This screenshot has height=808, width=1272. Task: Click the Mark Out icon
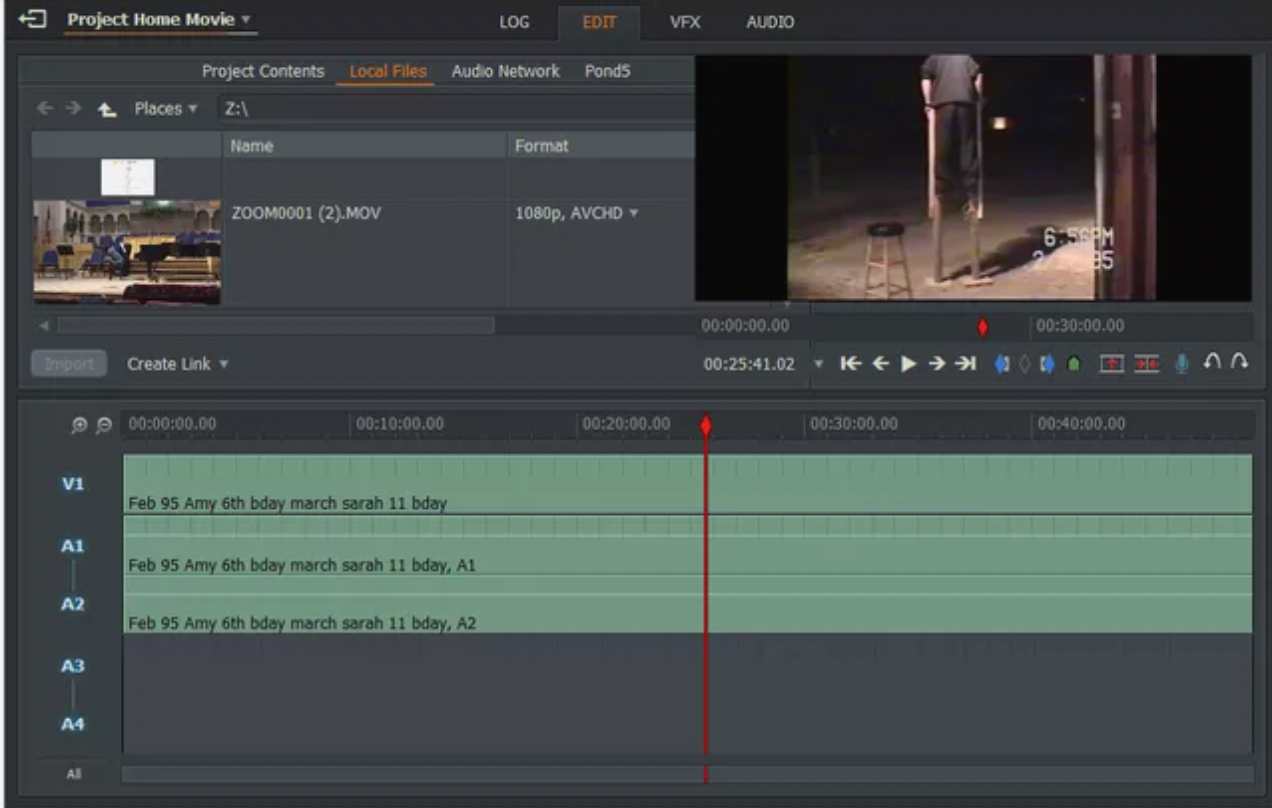coord(1047,364)
